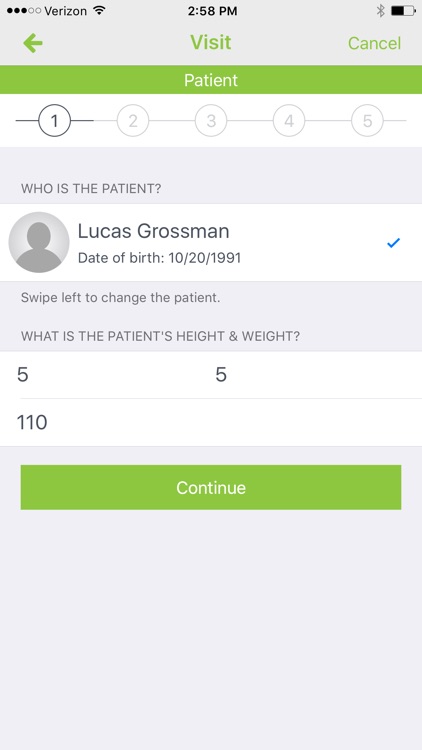Viewport: 422px width, 750px height.
Task: Toggle the blue checkmark for Lucas Grossman
Action: click(x=393, y=243)
